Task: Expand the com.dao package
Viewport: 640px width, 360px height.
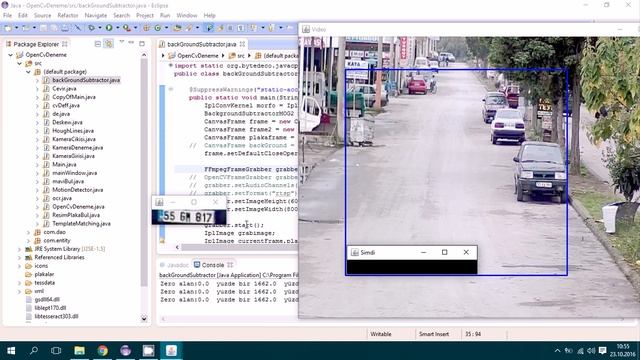Action: (x=28, y=232)
